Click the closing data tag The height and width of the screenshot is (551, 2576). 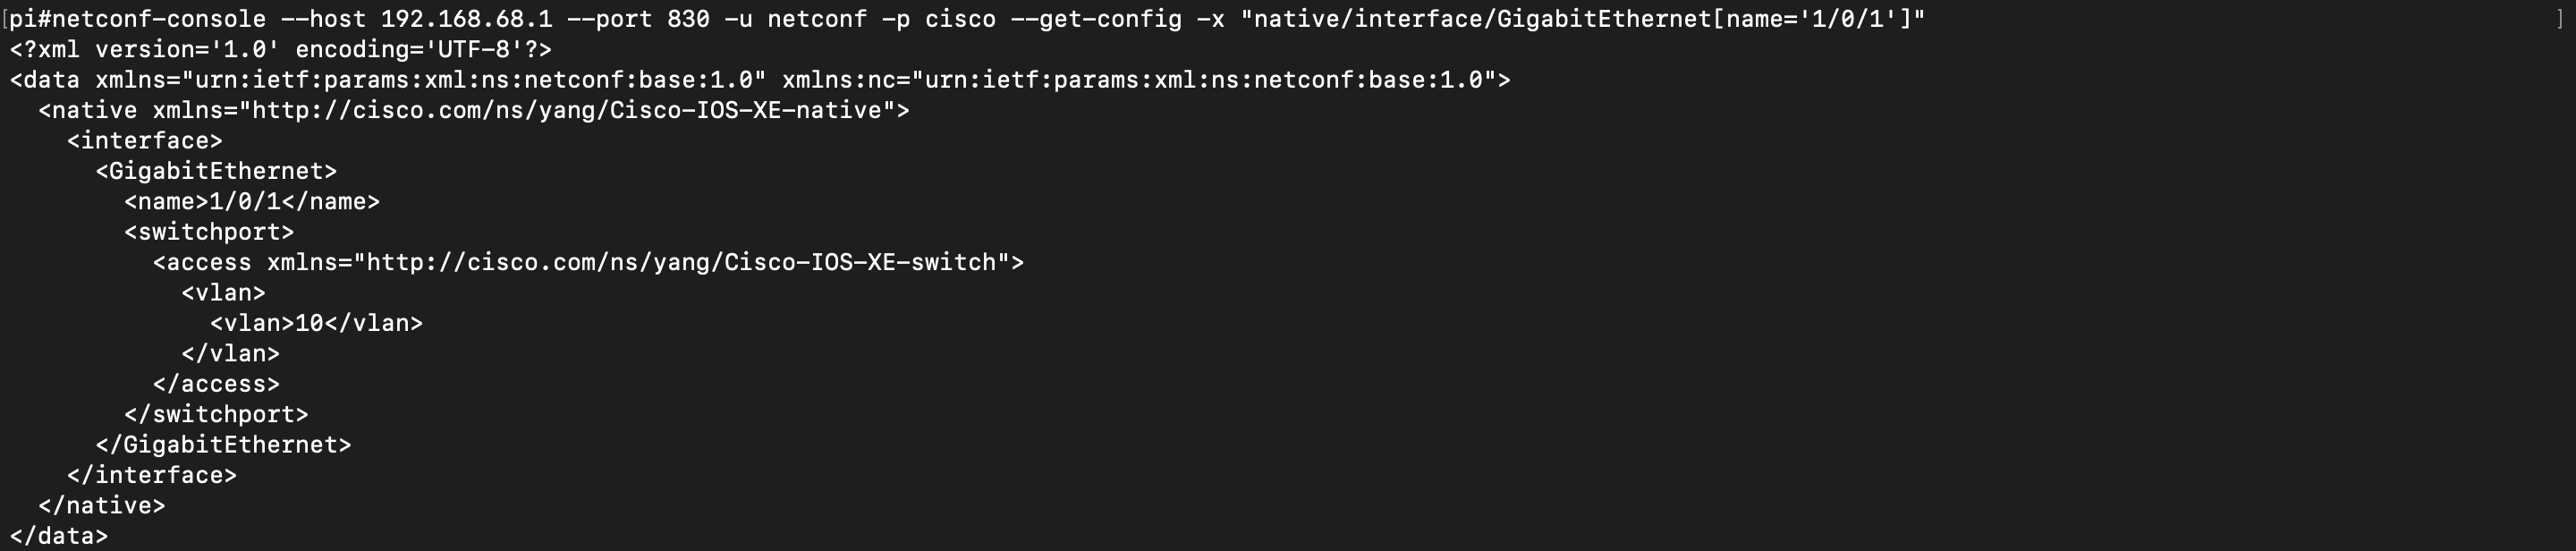59,536
